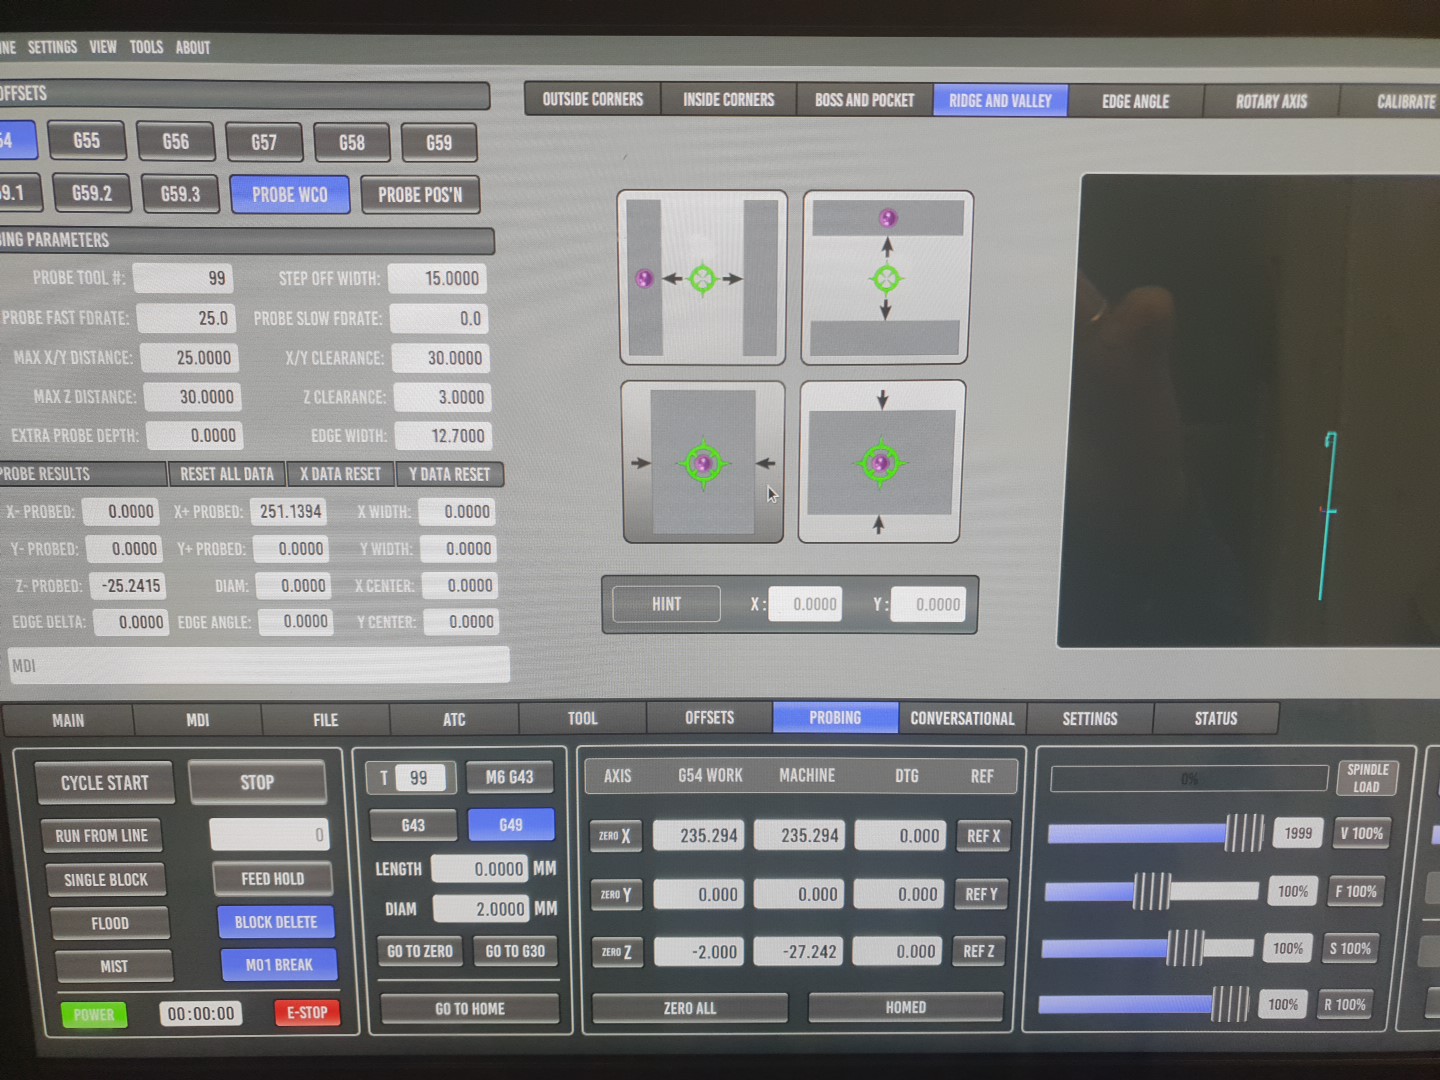This screenshot has width=1440, height=1080.
Task: Enable PROBE WCO mode
Action: tap(290, 194)
